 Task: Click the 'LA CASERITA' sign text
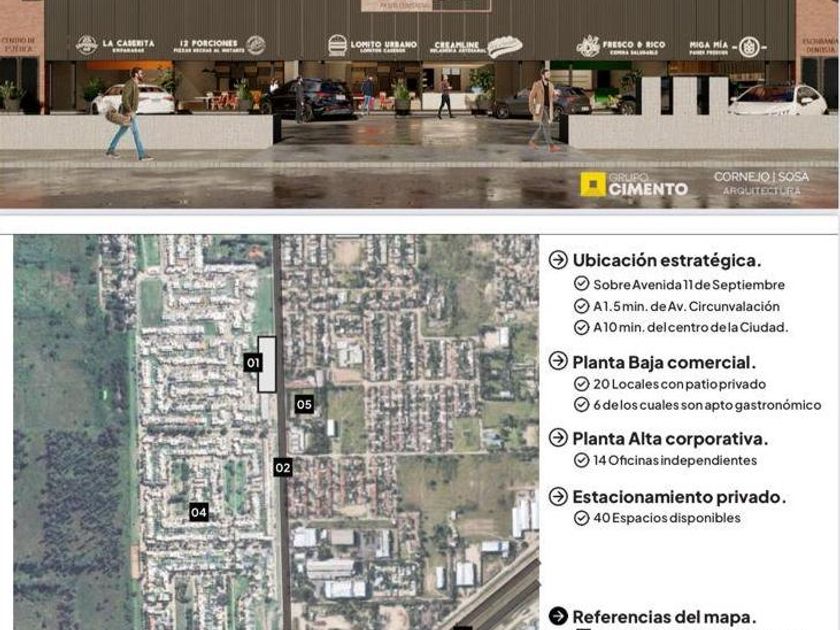coord(129,43)
